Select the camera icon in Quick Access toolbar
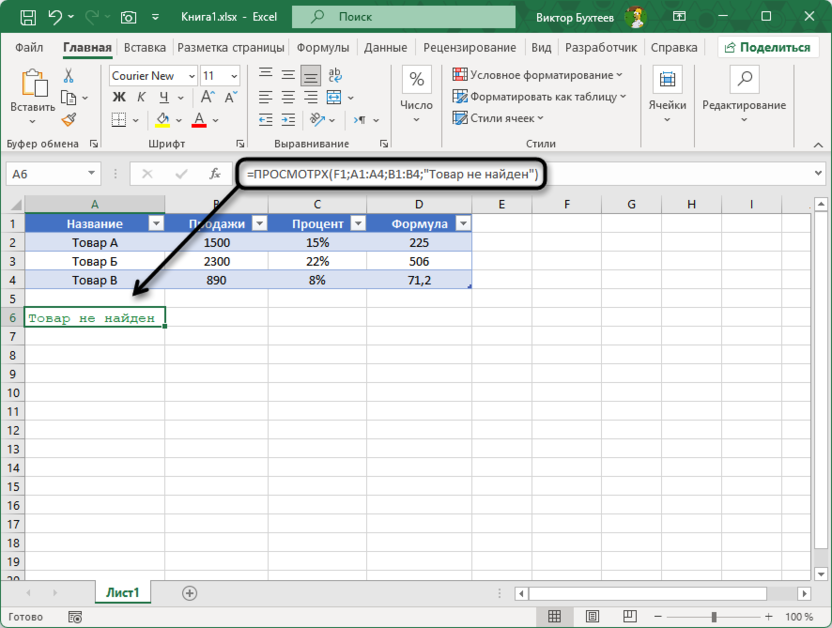832x628 pixels. [x=128, y=17]
